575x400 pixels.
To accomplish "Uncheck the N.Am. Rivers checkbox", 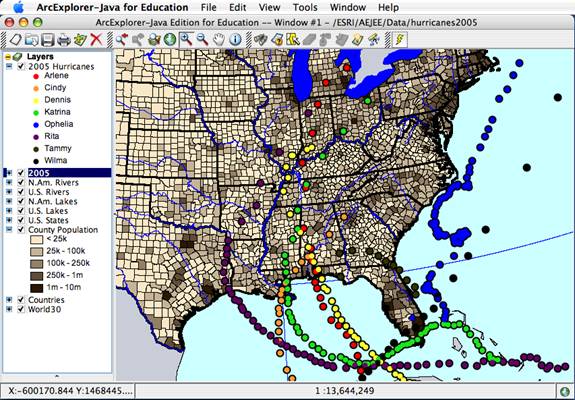I will coord(21,182).
